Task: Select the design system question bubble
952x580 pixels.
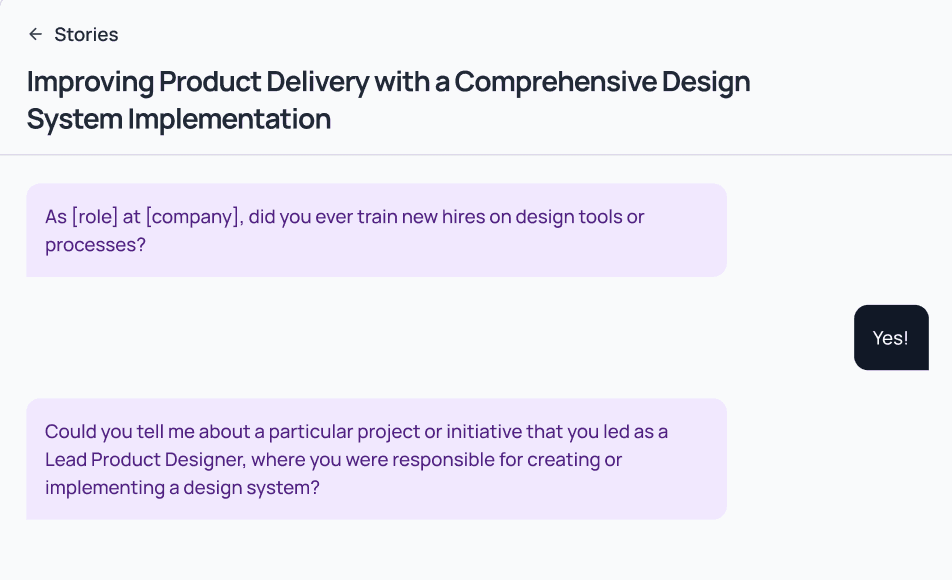Action: point(376,459)
